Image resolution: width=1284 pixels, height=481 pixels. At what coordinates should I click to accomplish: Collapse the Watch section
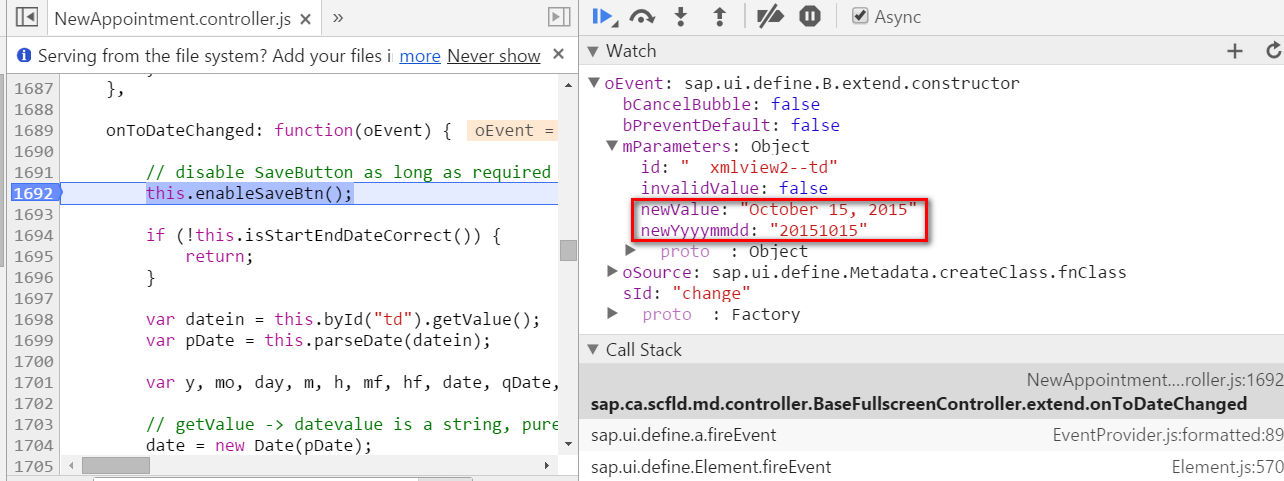click(x=592, y=51)
